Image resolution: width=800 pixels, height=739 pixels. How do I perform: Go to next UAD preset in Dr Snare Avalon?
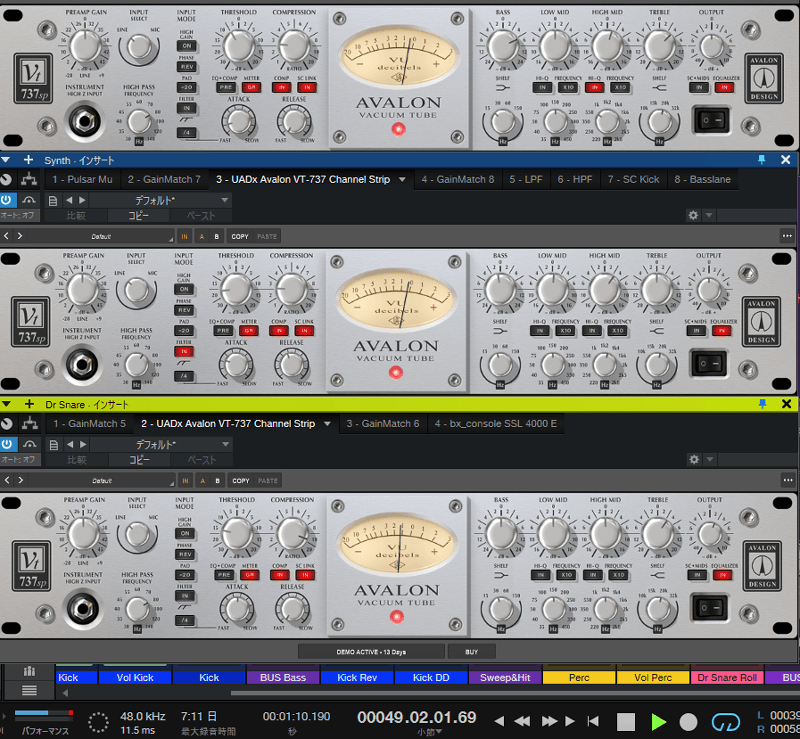(x=21, y=480)
